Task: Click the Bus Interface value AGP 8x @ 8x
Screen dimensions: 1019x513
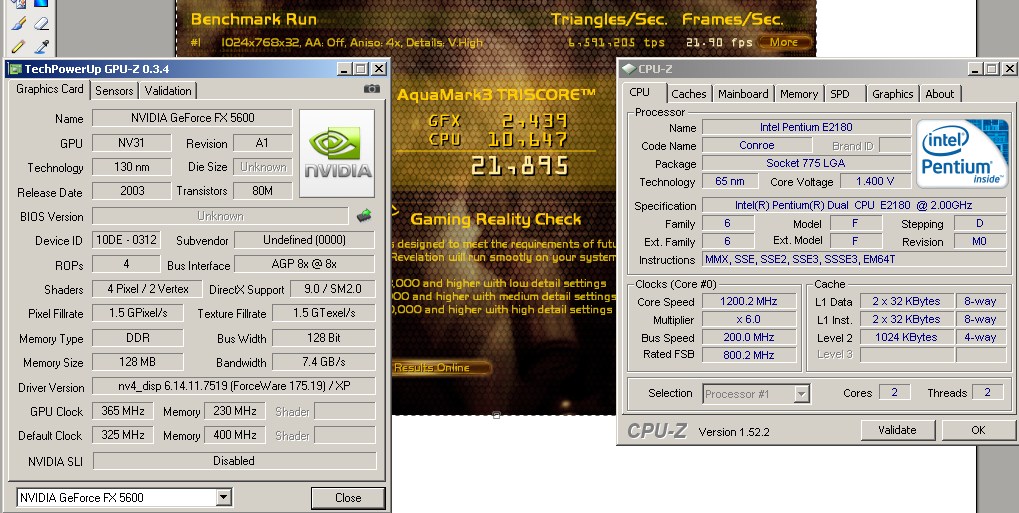Action: coord(304,264)
